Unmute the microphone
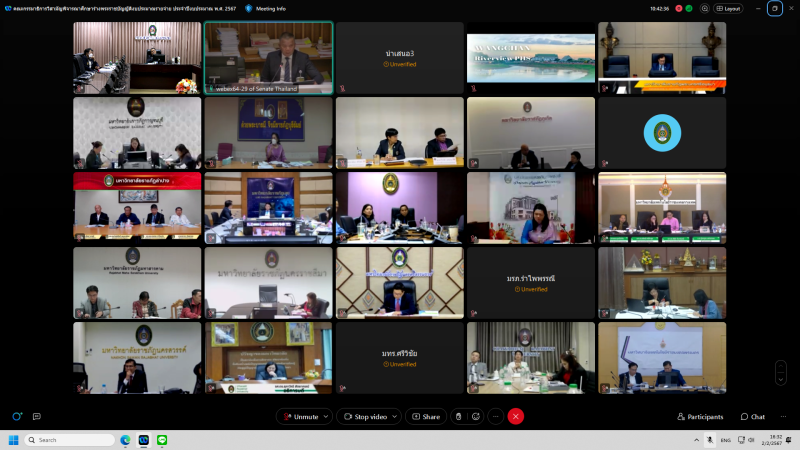Image resolution: width=800 pixels, height=450 pixels. point(300,416)
